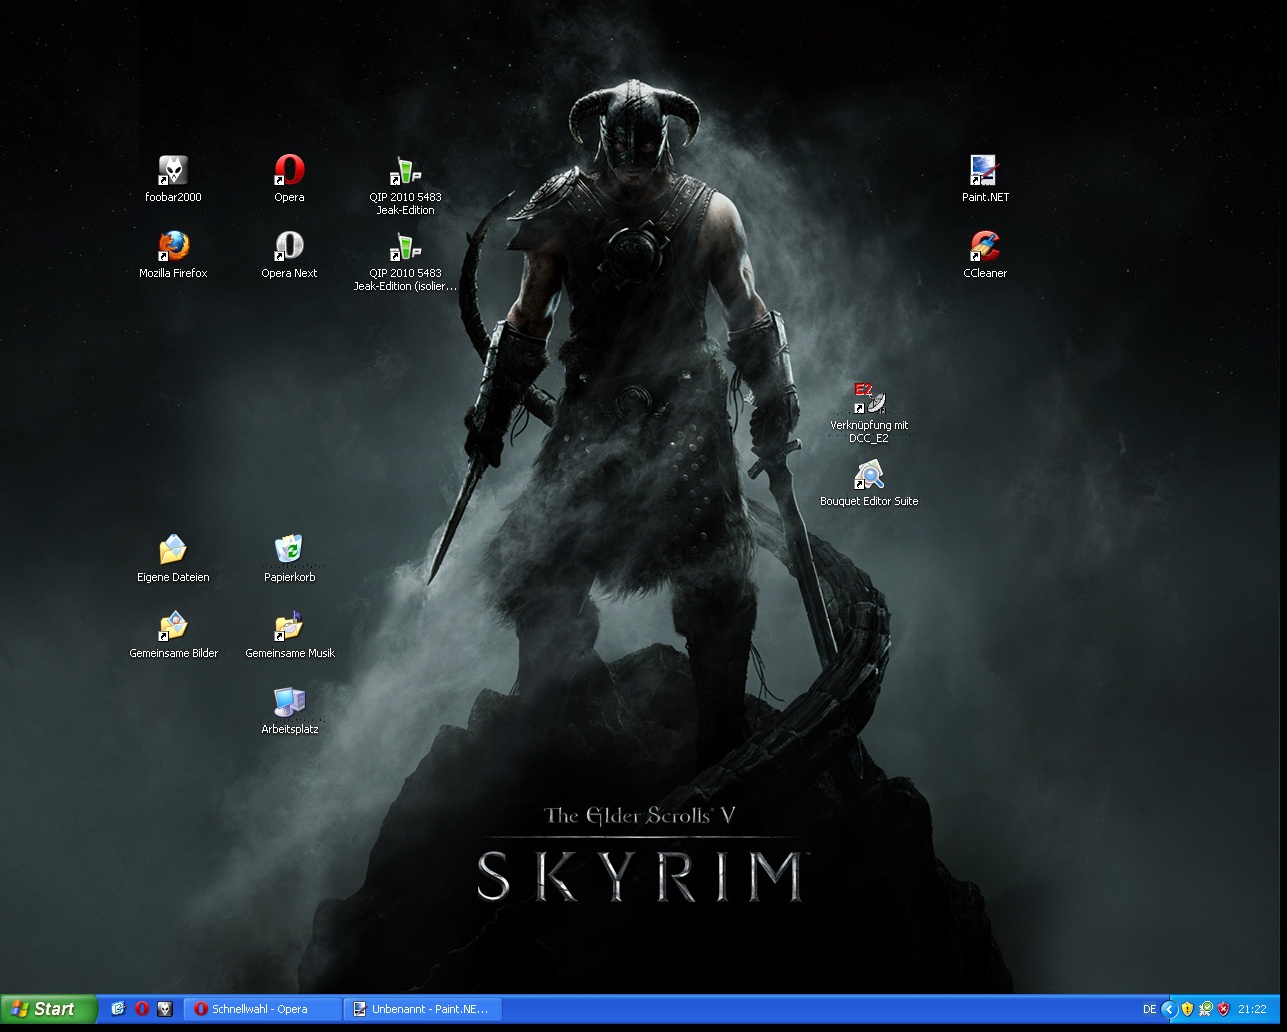Select the Papierkorb recycle bin icon
Viewport: 1287px width, 1032px height.
pyautogui.click(x=289, y=559)
